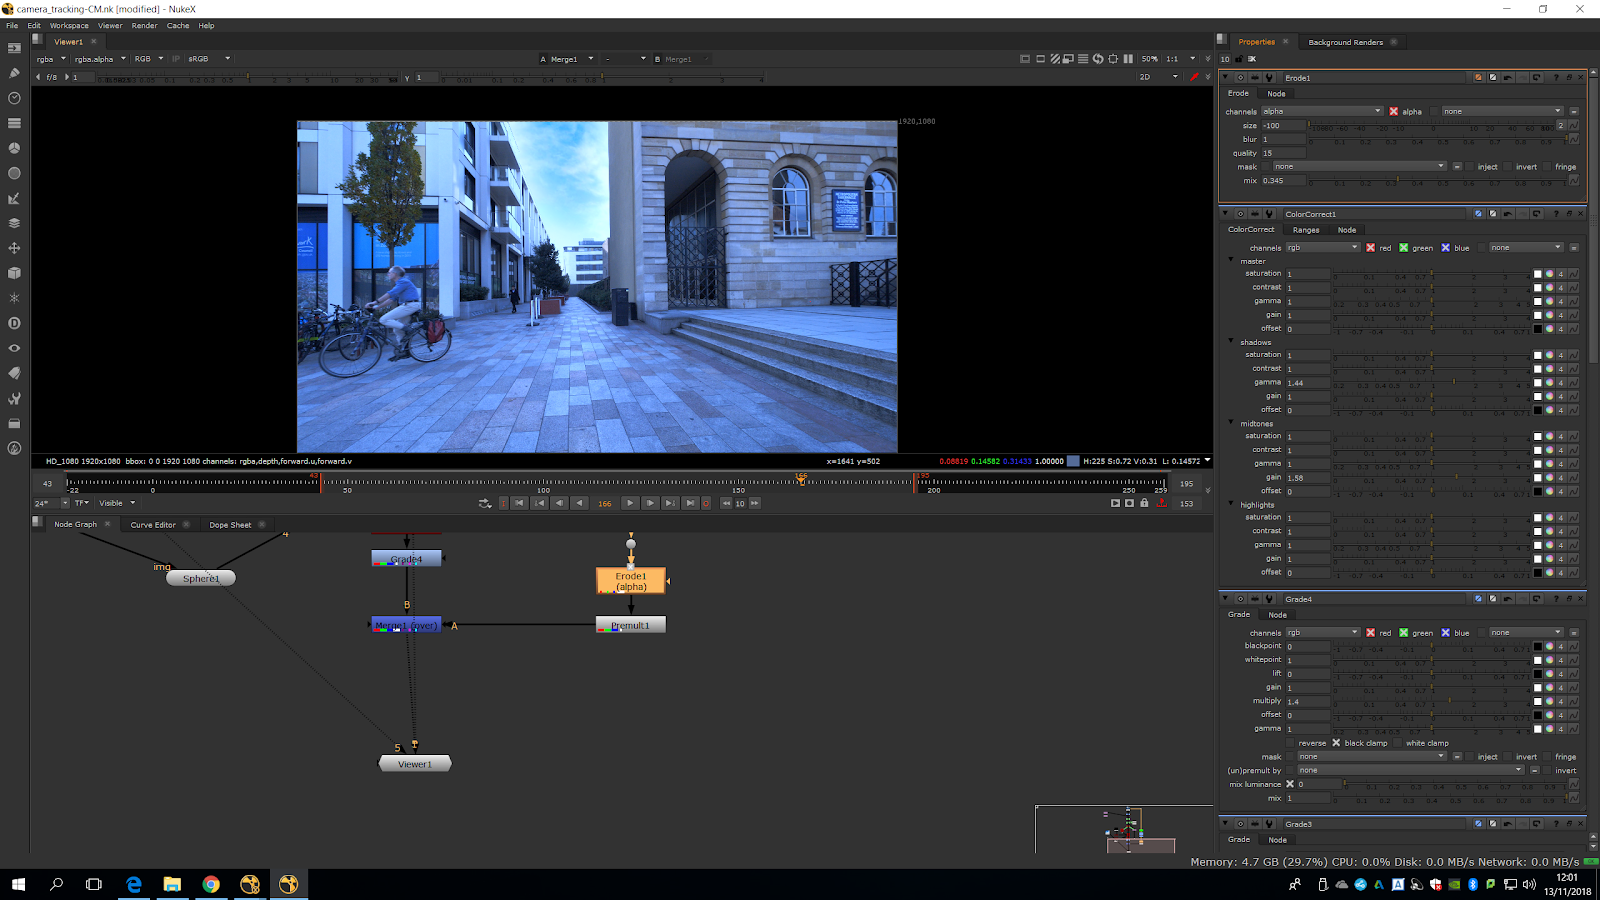The height and width of the screenshot is (900, 1600).
Task: Open the 3D nodes cube icon
Action: (14, 273)
